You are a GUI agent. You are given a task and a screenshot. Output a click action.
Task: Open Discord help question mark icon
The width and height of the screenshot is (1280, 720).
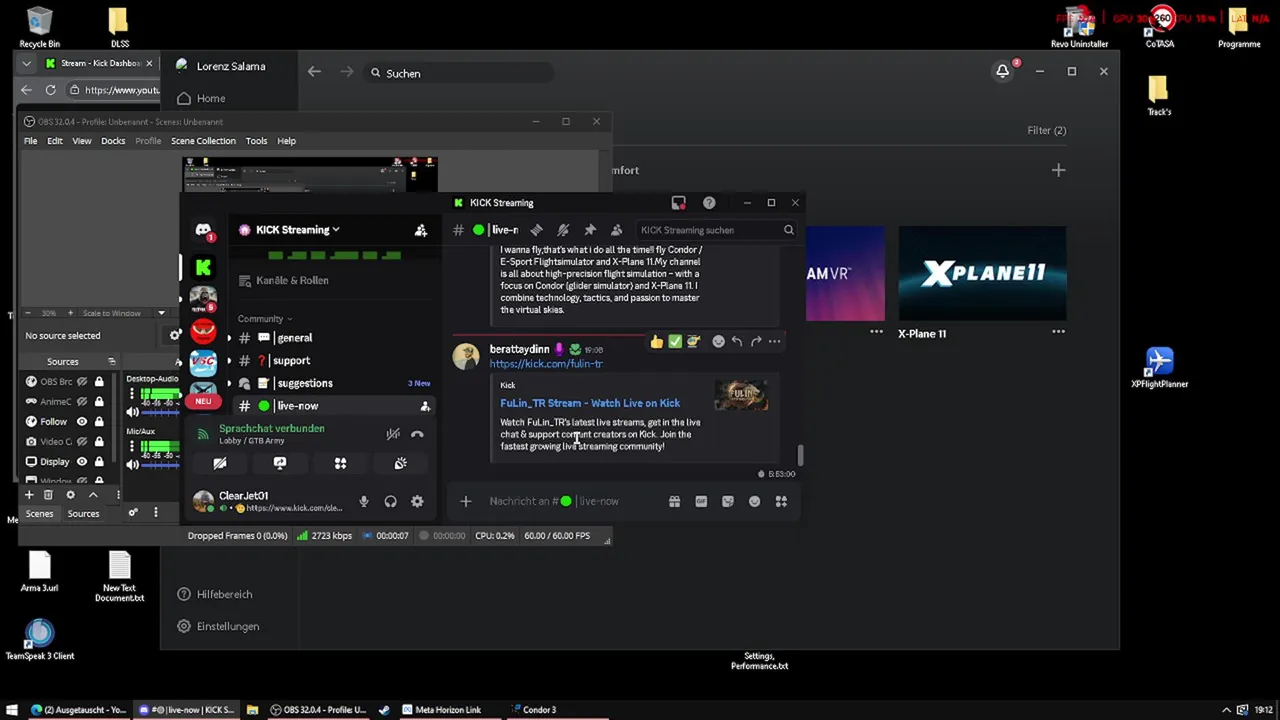coord(709,203)
